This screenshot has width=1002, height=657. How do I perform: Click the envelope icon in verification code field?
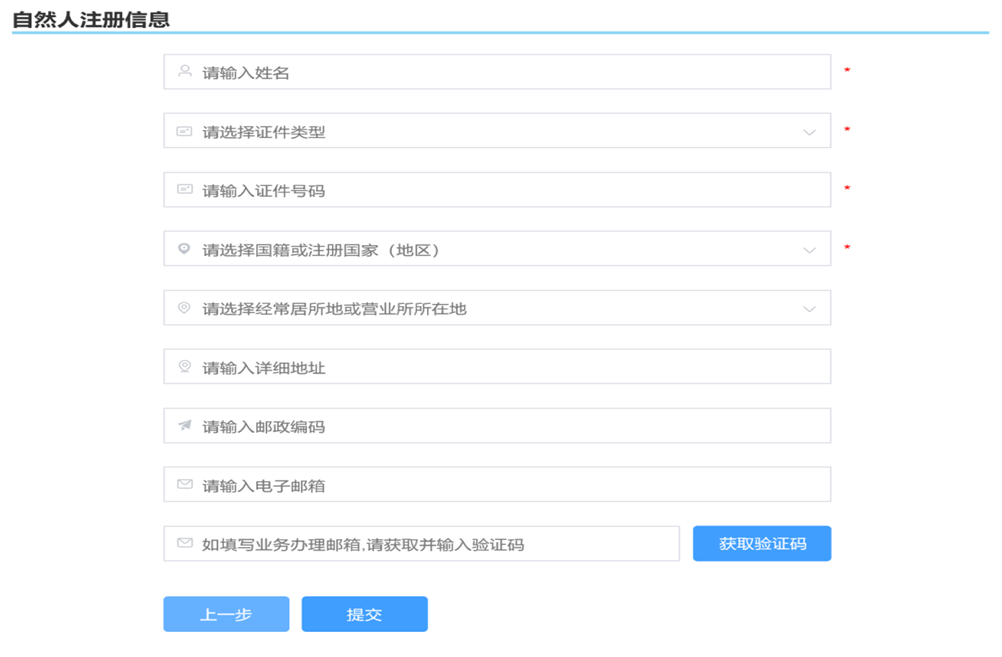point(184,543)
